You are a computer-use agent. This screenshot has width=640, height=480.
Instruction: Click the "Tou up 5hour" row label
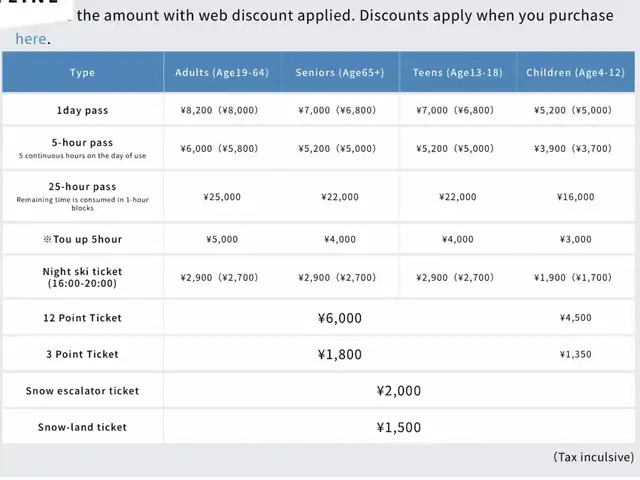(83, 239)
